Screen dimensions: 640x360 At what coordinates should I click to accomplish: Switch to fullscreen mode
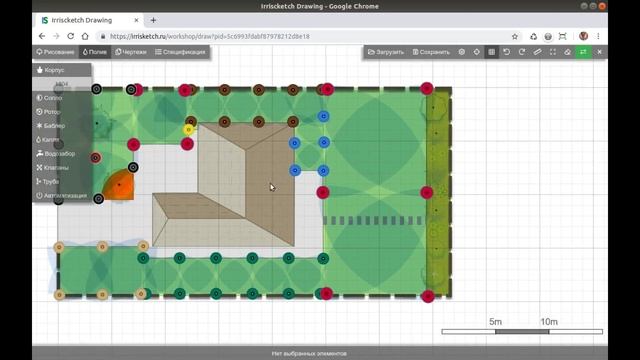(553, 52)
